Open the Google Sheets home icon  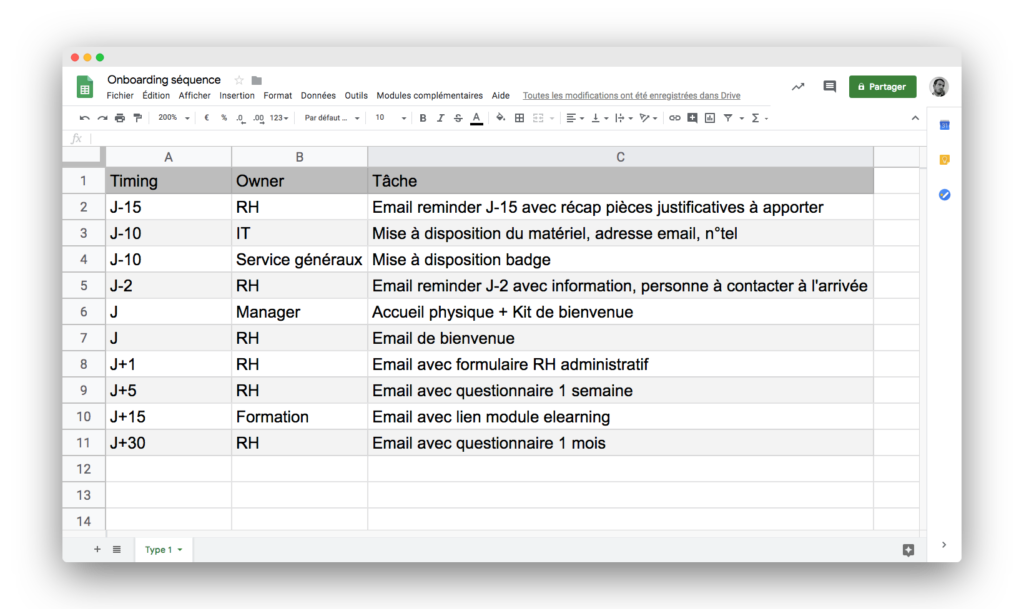point(85,87)
